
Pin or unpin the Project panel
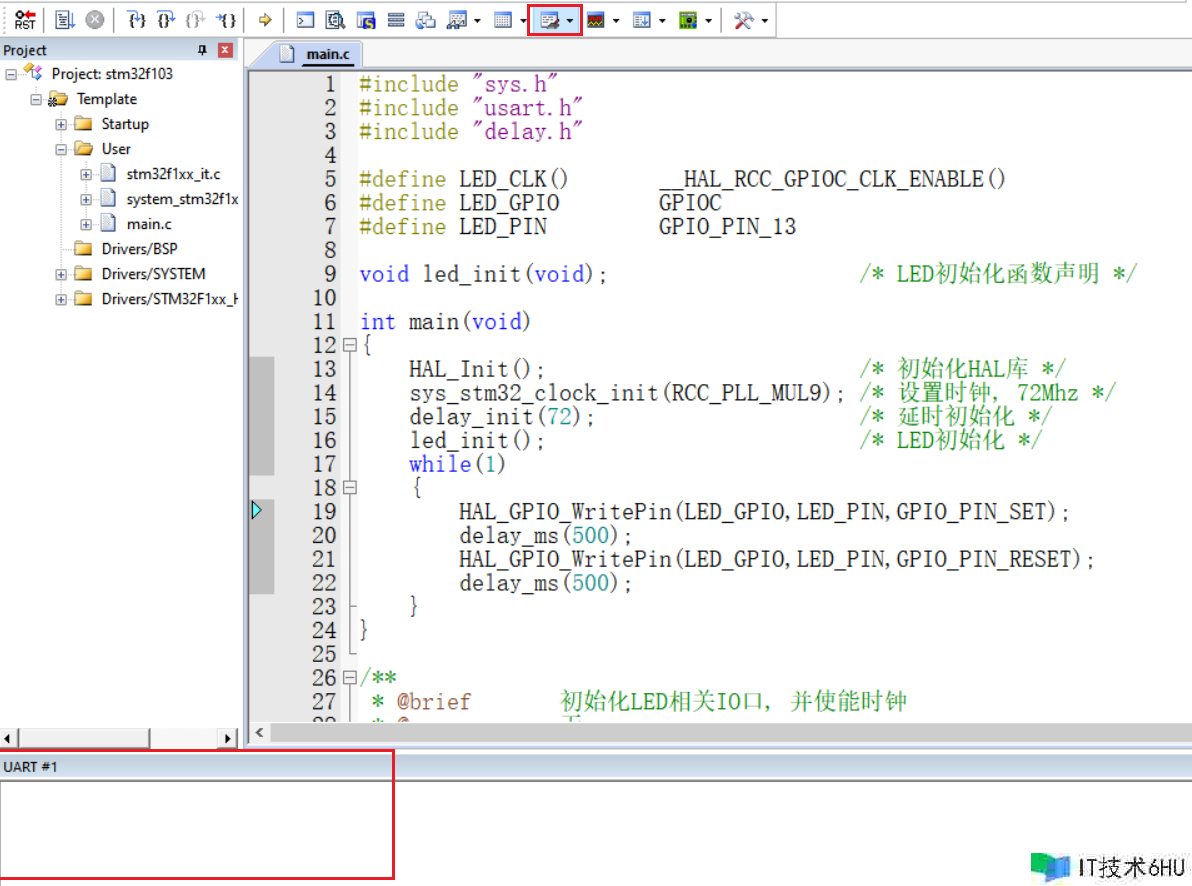pos(203,50)
